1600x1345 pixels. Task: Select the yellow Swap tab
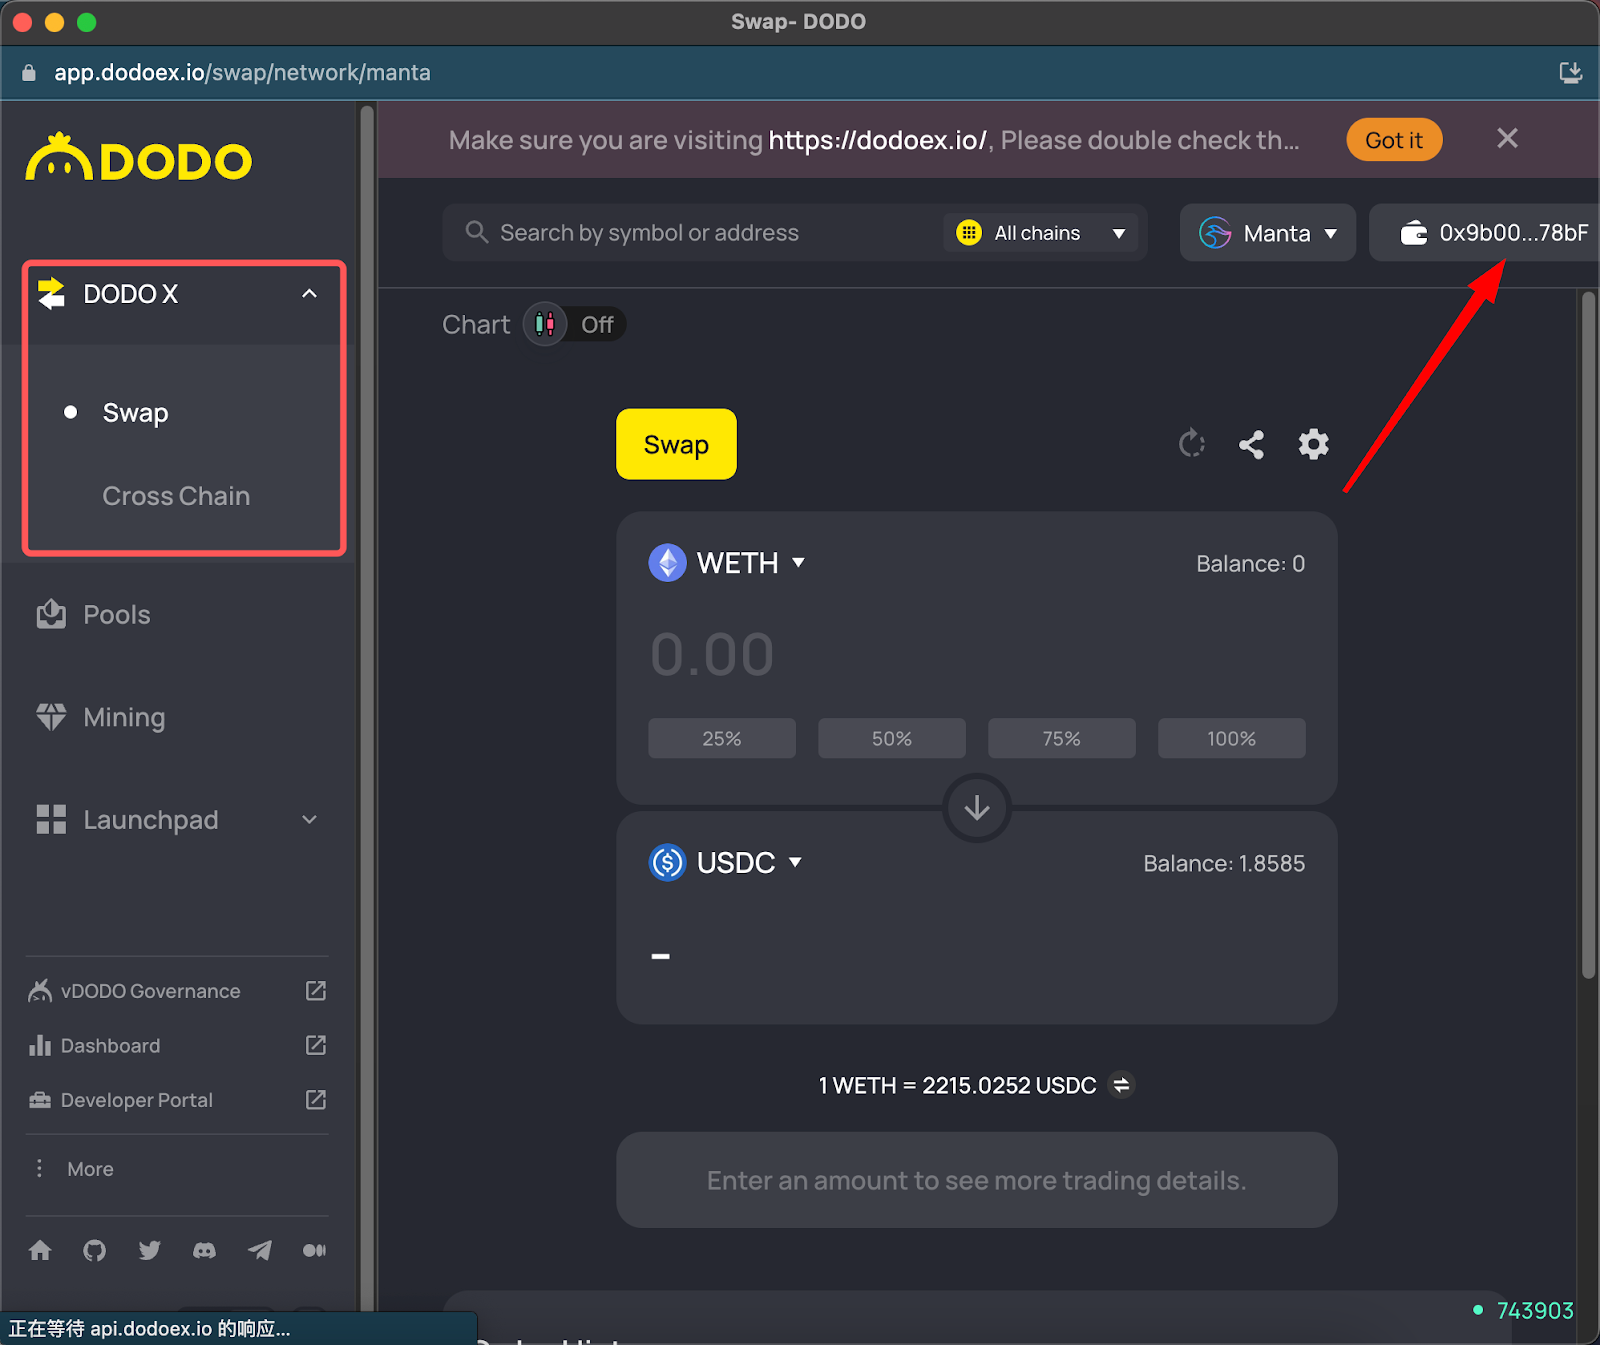point(676,444)
